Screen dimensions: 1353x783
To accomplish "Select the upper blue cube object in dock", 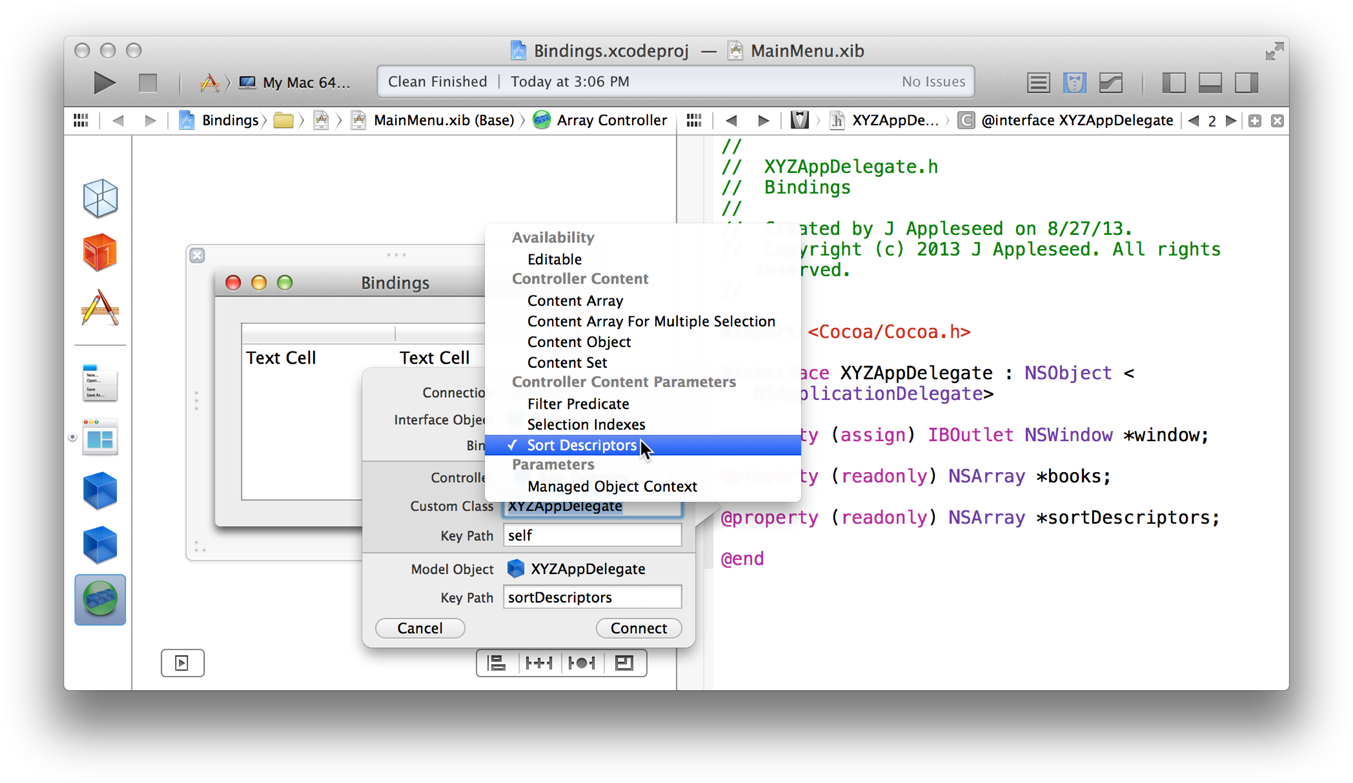I will pyautogui.click(x=100, y=491).
